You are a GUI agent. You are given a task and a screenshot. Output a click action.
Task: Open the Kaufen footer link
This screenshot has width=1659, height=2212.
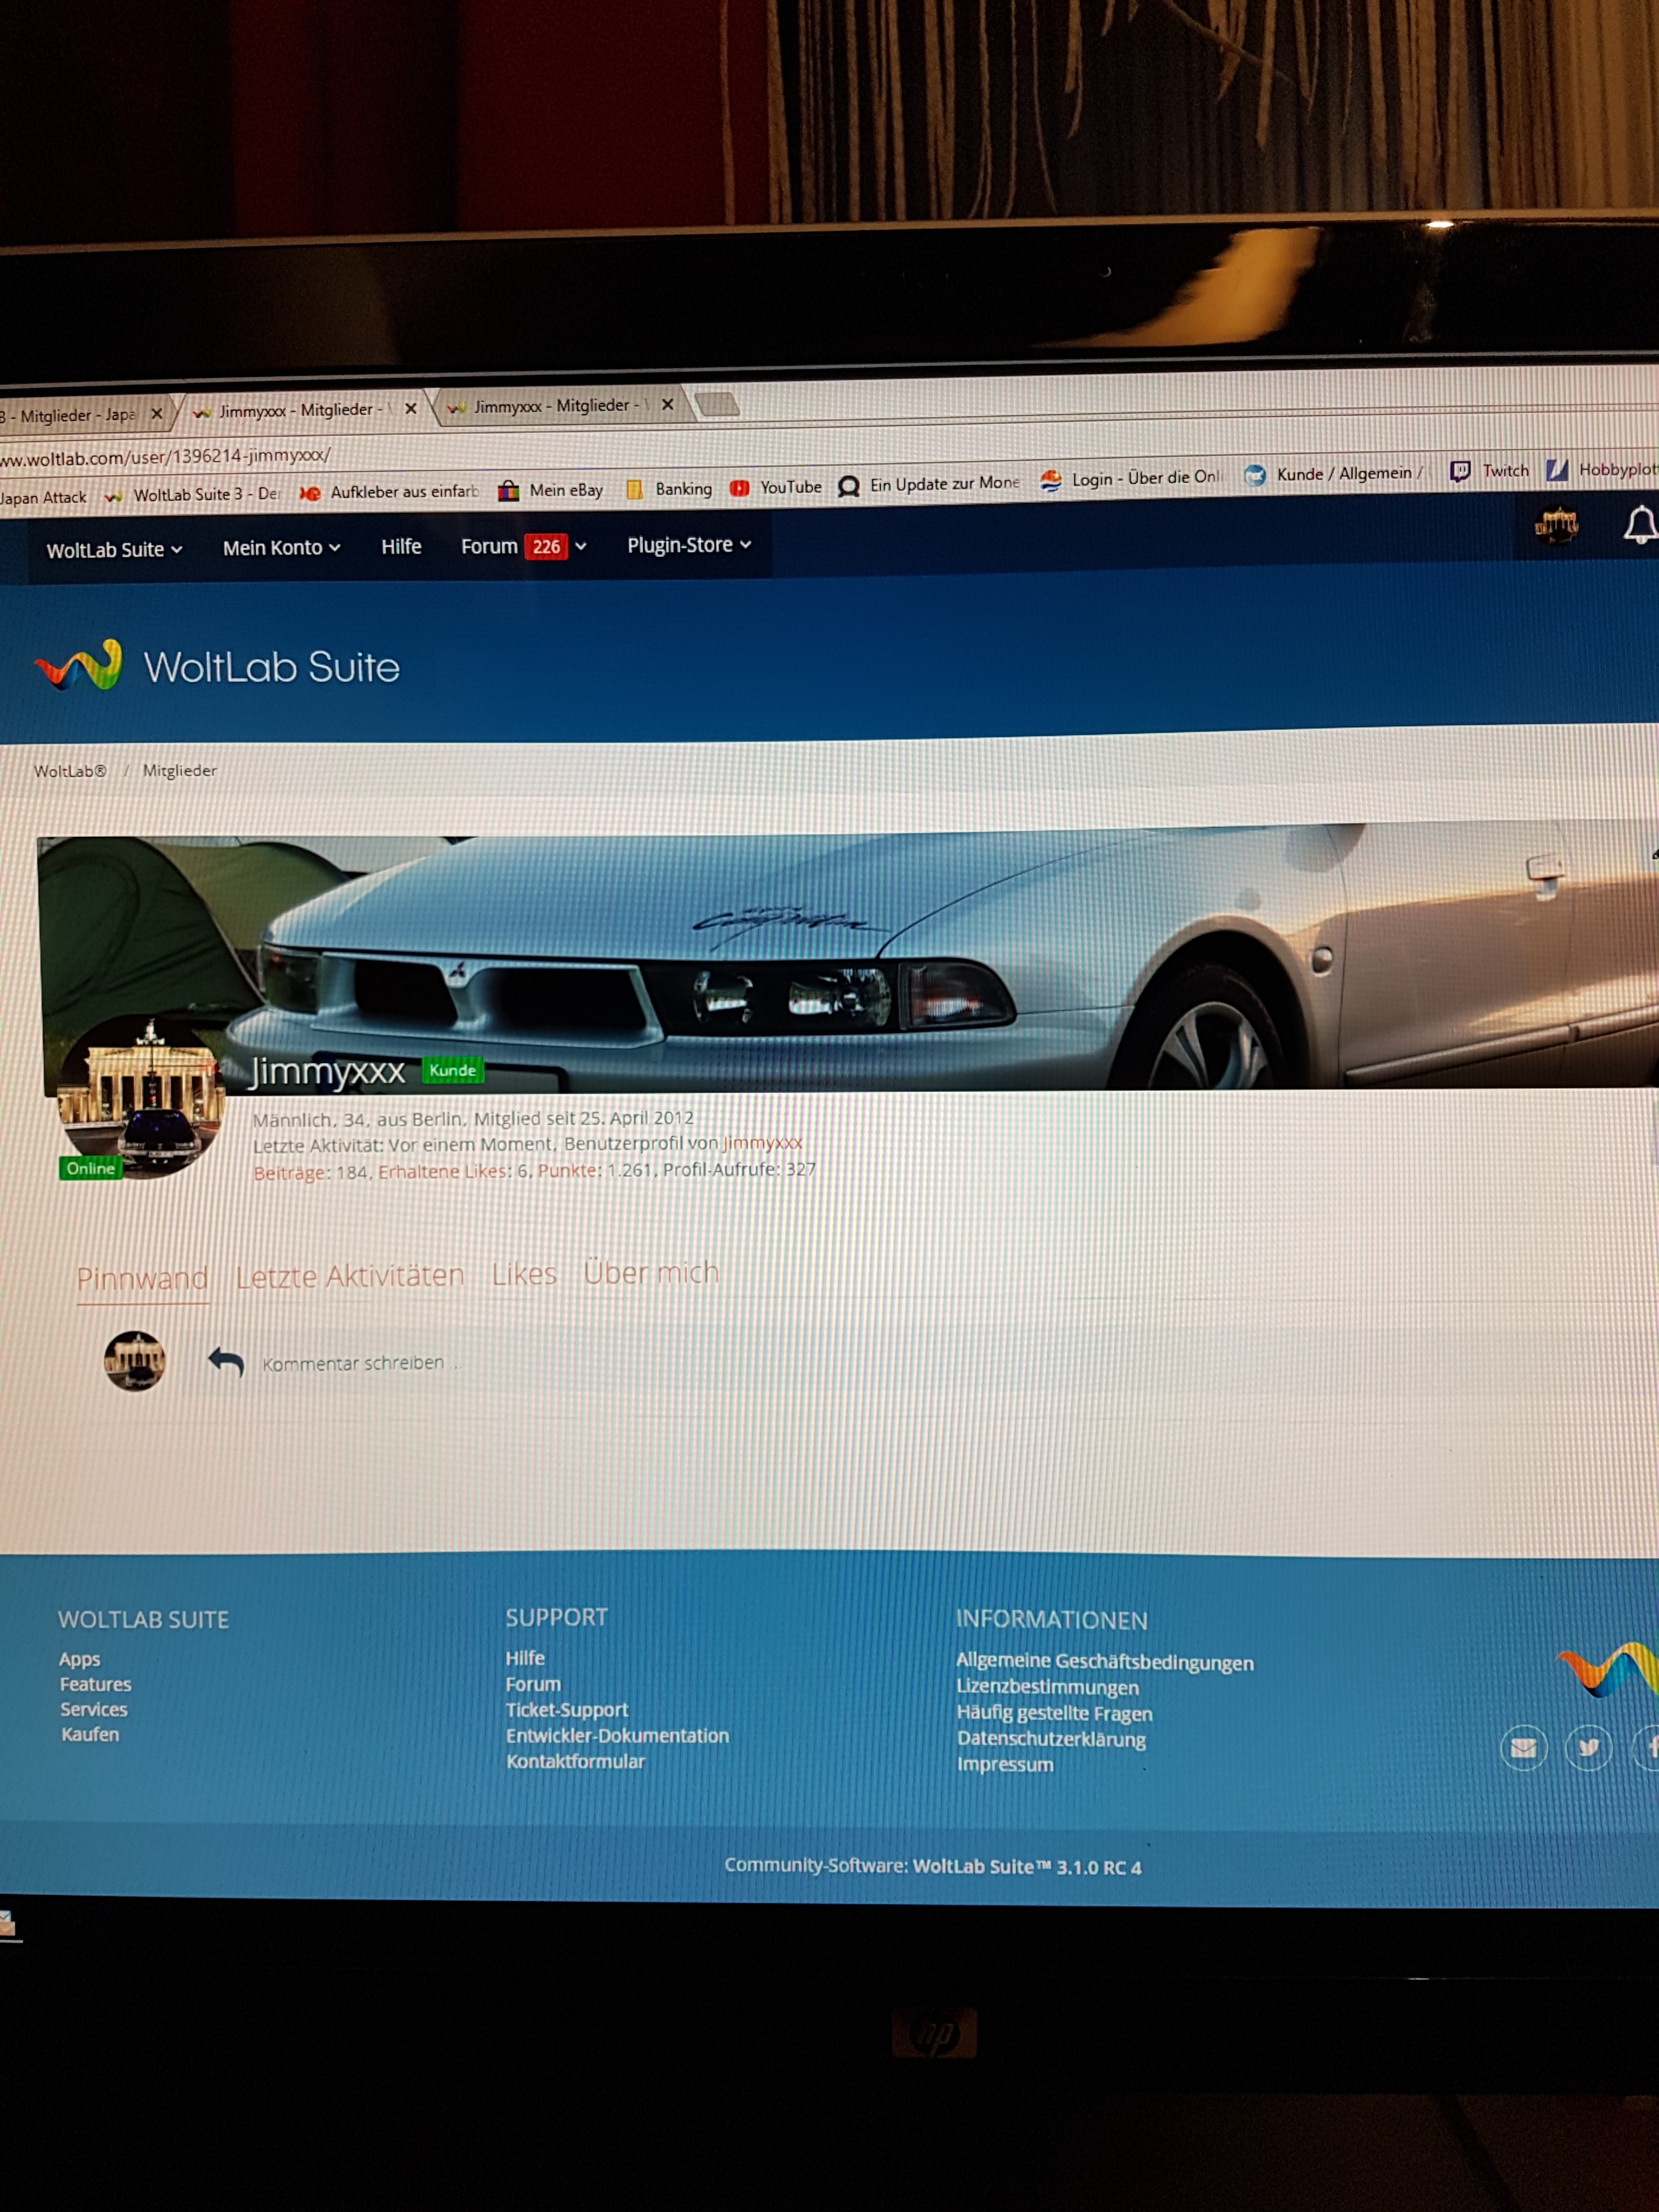90,1734
